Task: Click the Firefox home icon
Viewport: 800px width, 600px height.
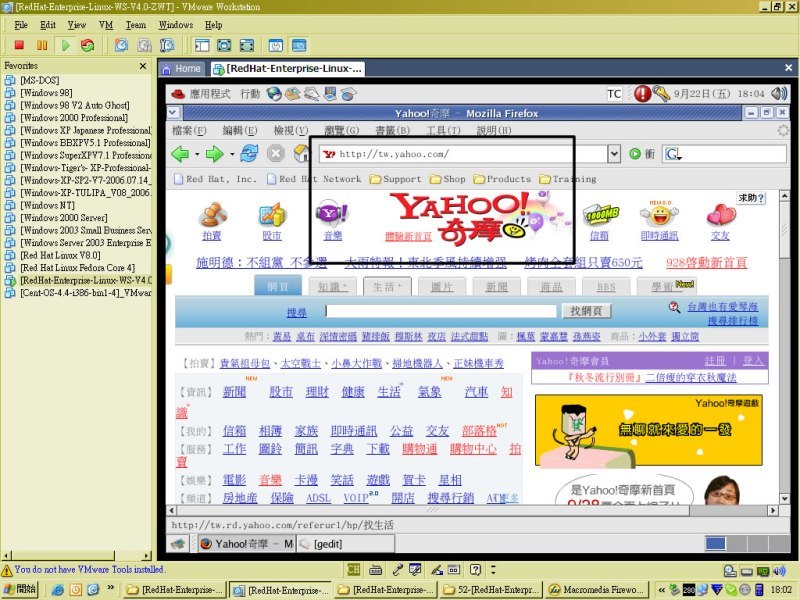Action: 302,154
